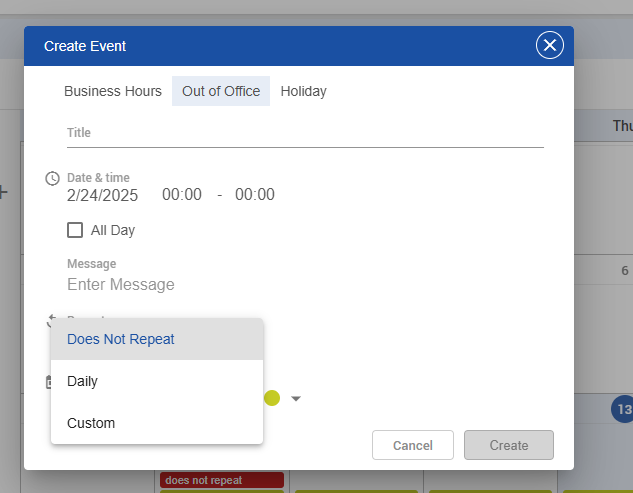Close the Create Event dialog
The image size is (633, 493).
point(549,46)
